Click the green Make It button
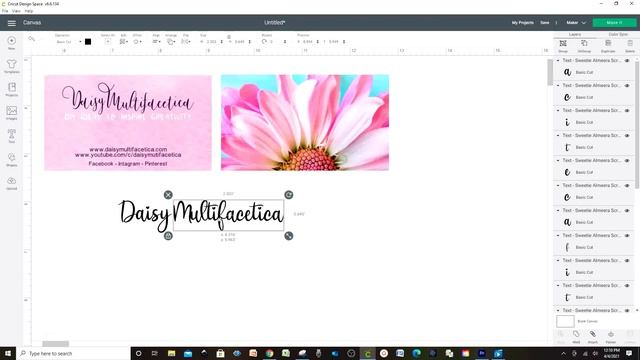The height and width of the screenshot is (360, 640). [614, 23]
